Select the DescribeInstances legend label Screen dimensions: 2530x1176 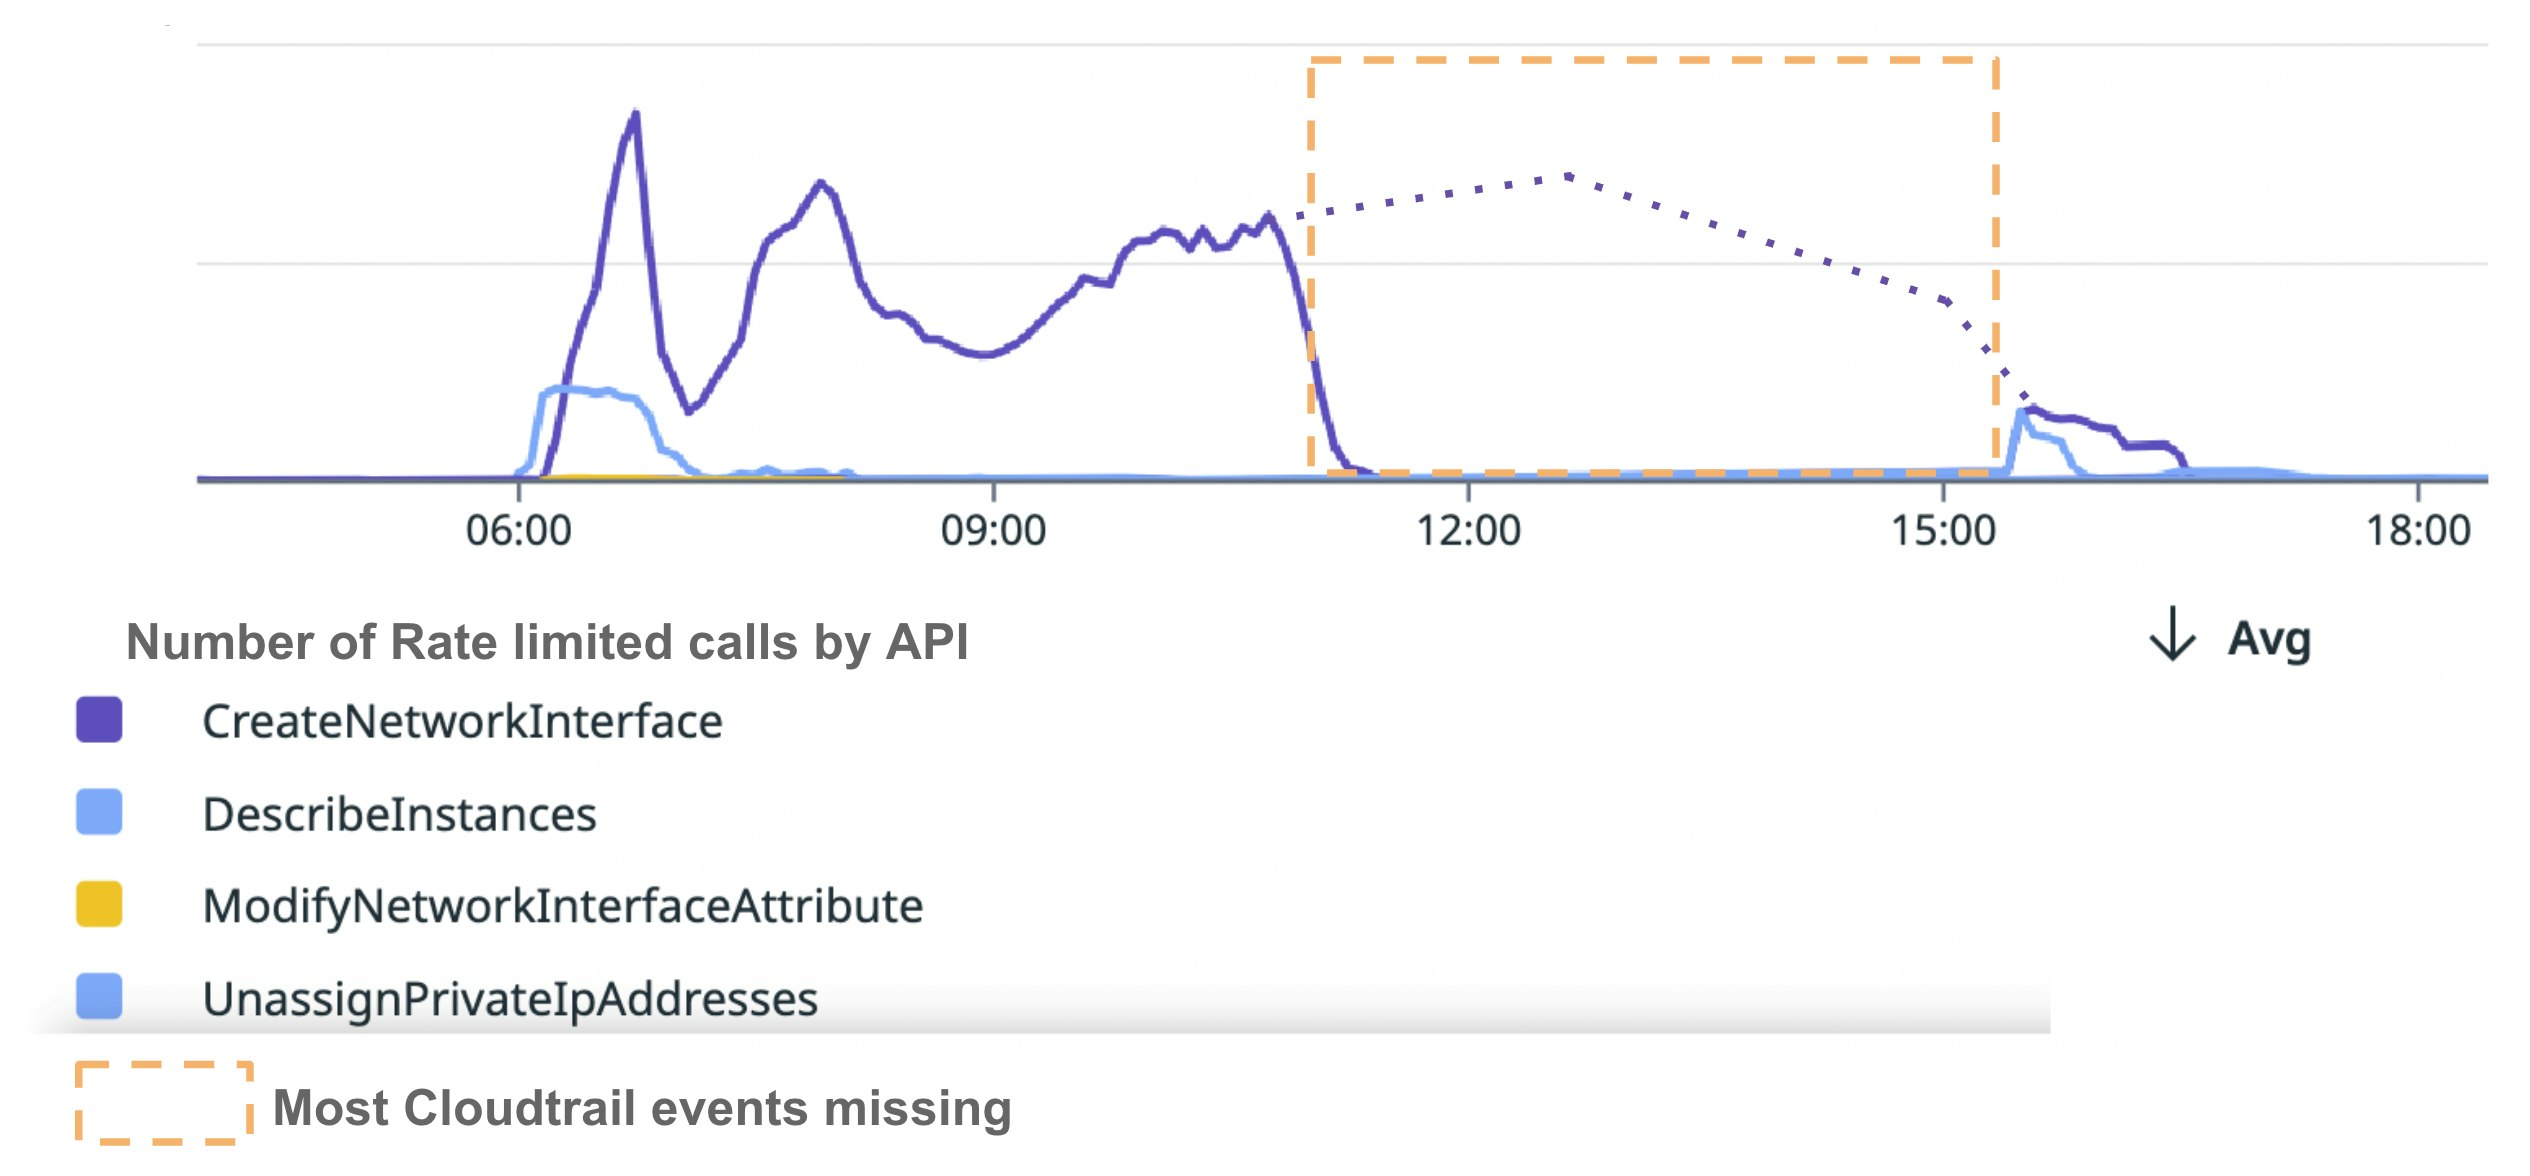pyautogui.click(x=399, y=814)
